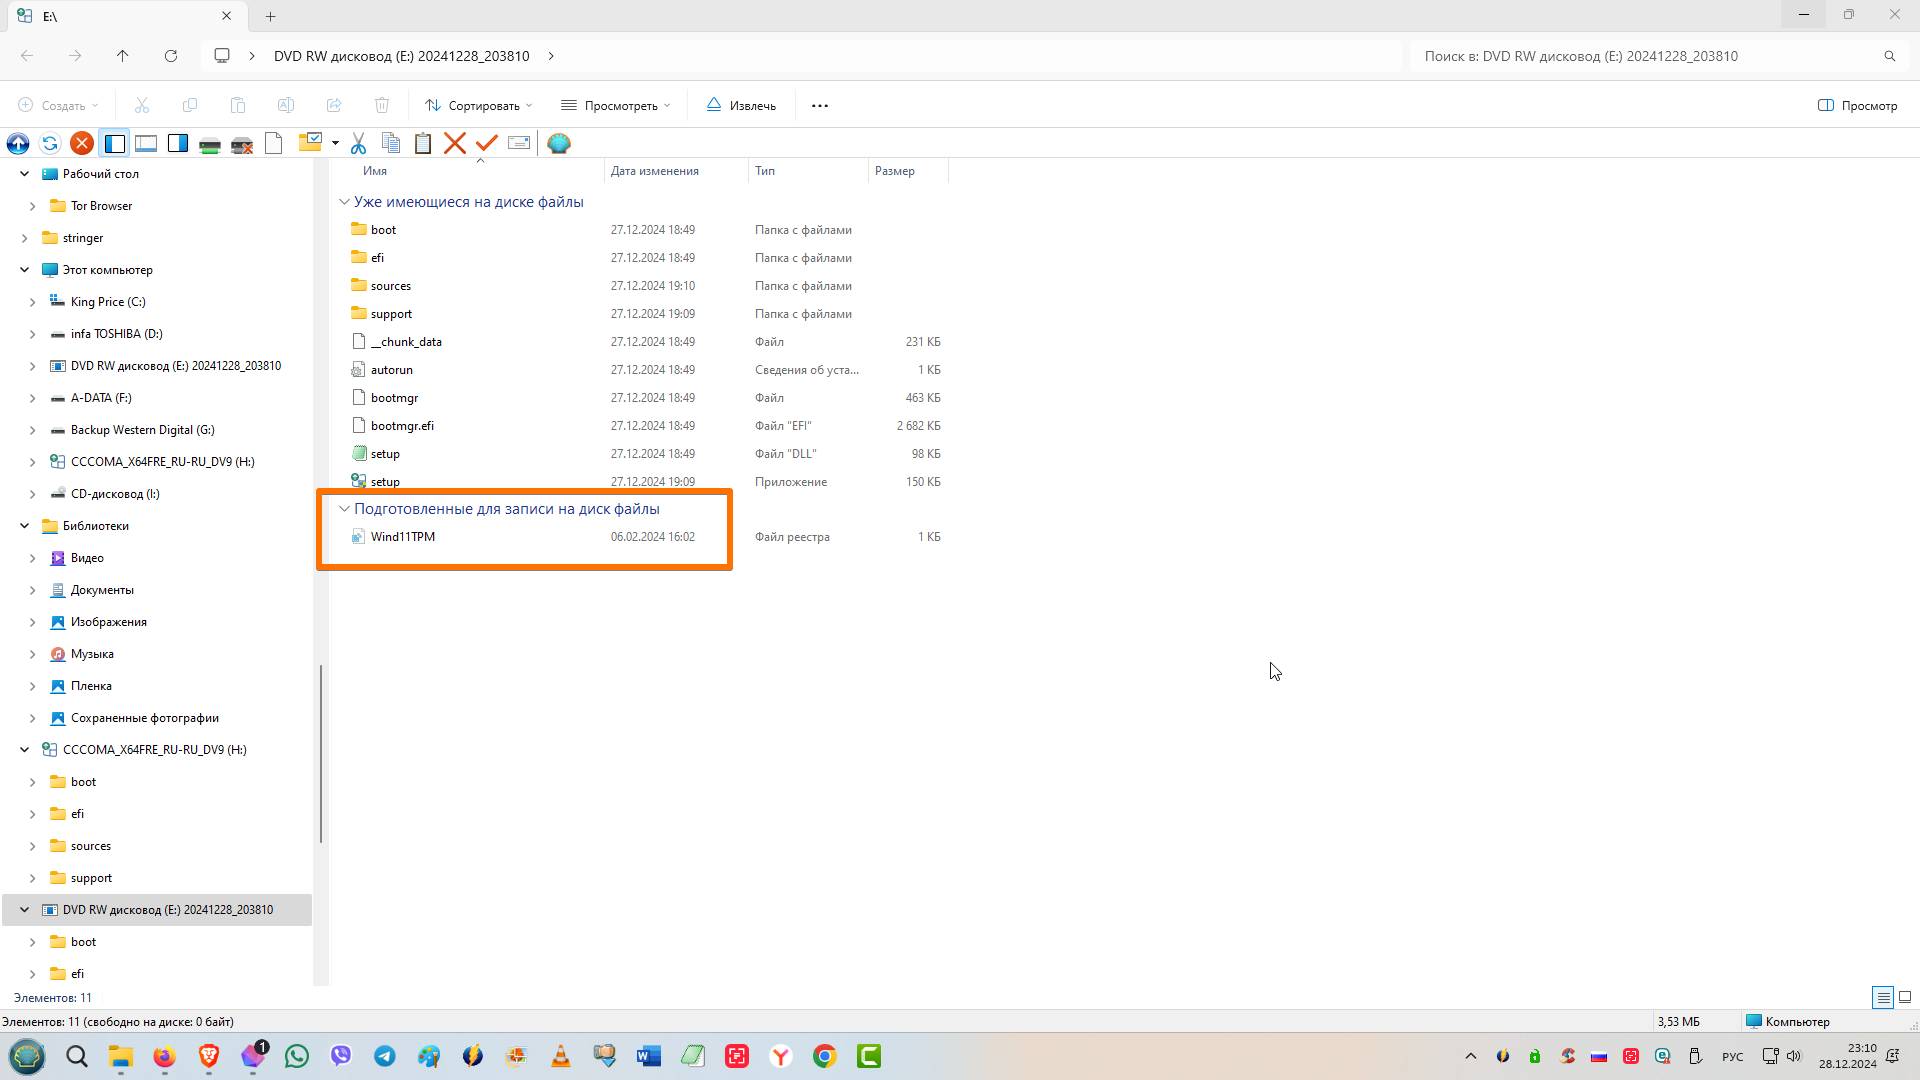The width and height of the screenshot is (1920, 1080).
Task: Toggle the details pane toolbar button
Action: click(x=146, y=144)
